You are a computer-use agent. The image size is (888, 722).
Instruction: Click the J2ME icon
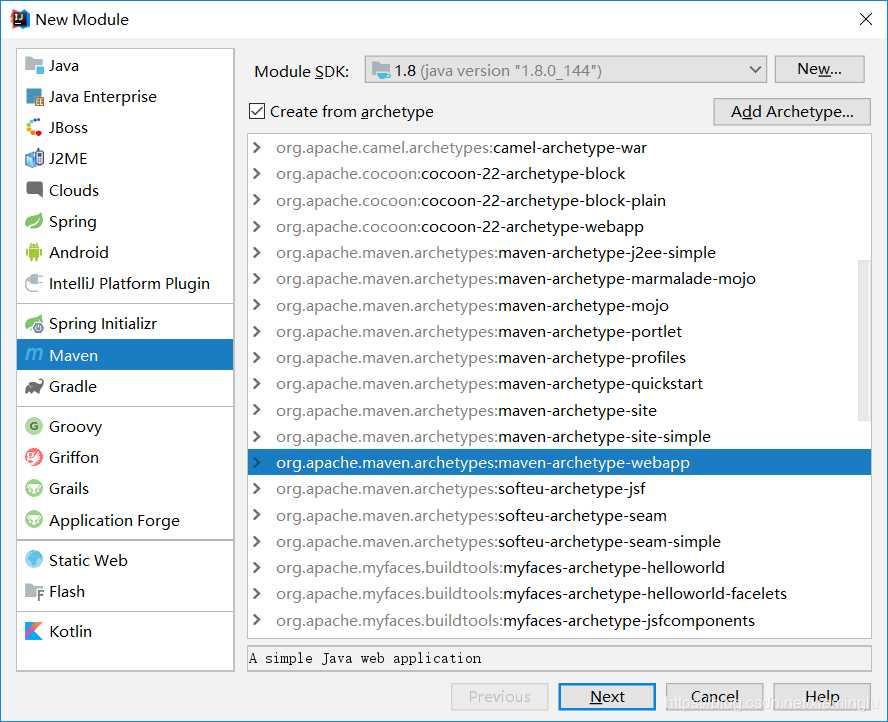pyautogui.click(x=34, y=159)
